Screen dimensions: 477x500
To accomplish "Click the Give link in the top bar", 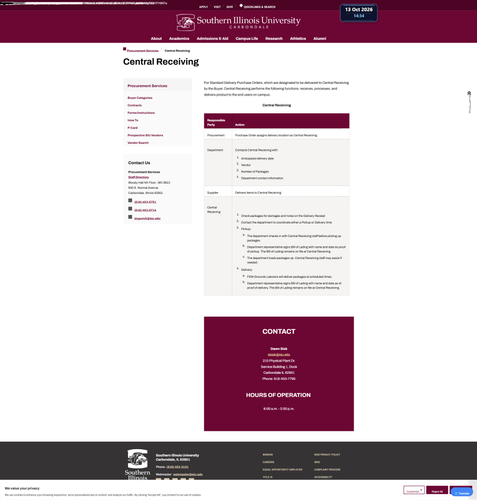I will pos(230,7).
